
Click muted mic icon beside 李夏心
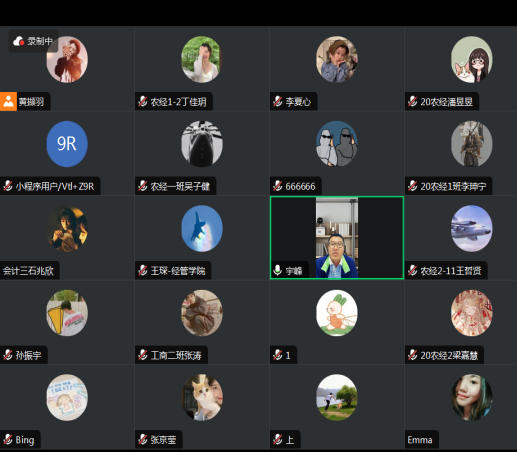click(278, 101)
